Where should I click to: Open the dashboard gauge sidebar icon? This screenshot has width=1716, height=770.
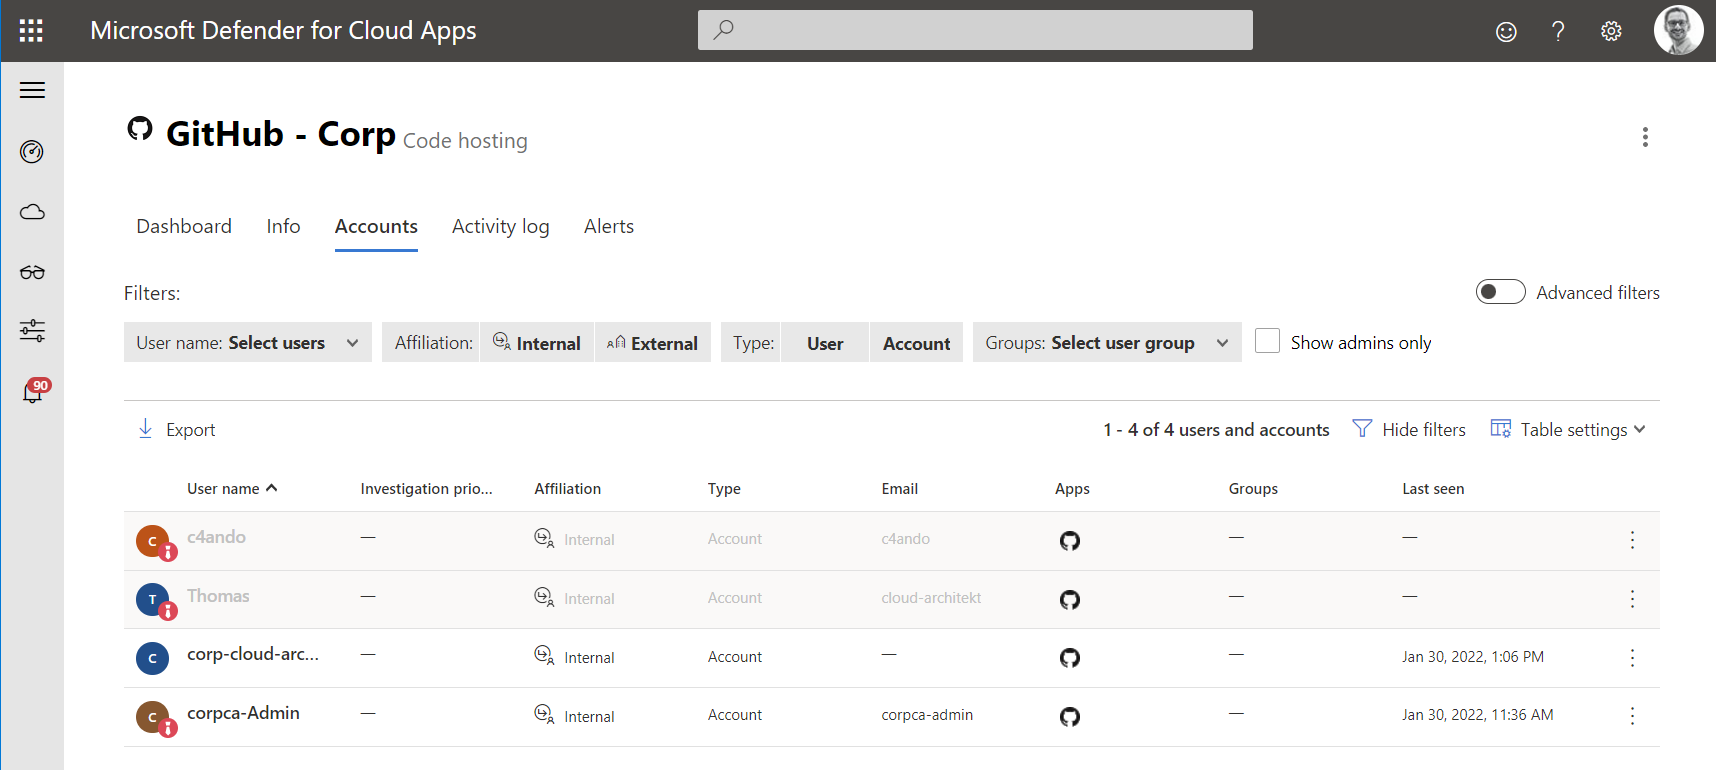tap(32, 152)
